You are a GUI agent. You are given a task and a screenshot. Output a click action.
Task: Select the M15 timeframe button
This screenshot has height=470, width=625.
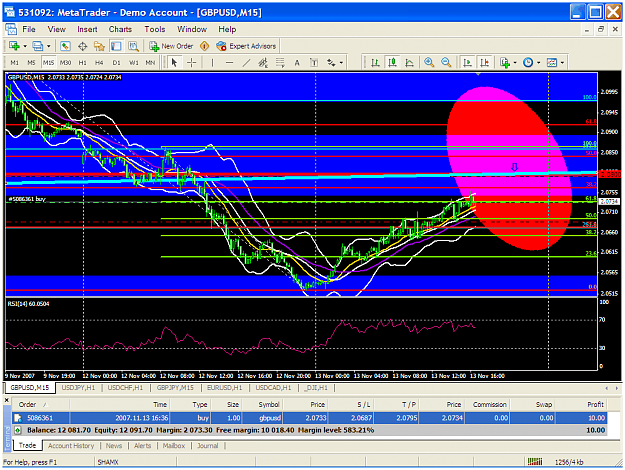tap(48, 63)
